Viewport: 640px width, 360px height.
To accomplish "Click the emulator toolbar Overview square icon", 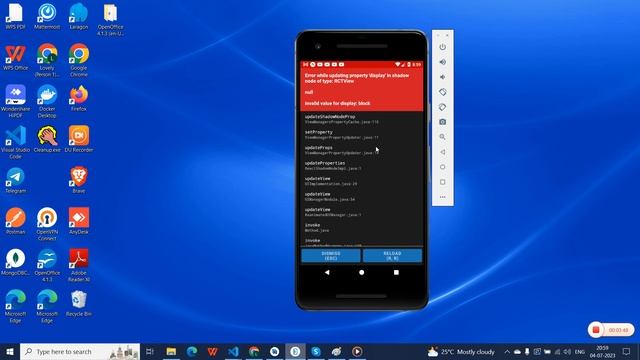I will click(x=442, y=182).
